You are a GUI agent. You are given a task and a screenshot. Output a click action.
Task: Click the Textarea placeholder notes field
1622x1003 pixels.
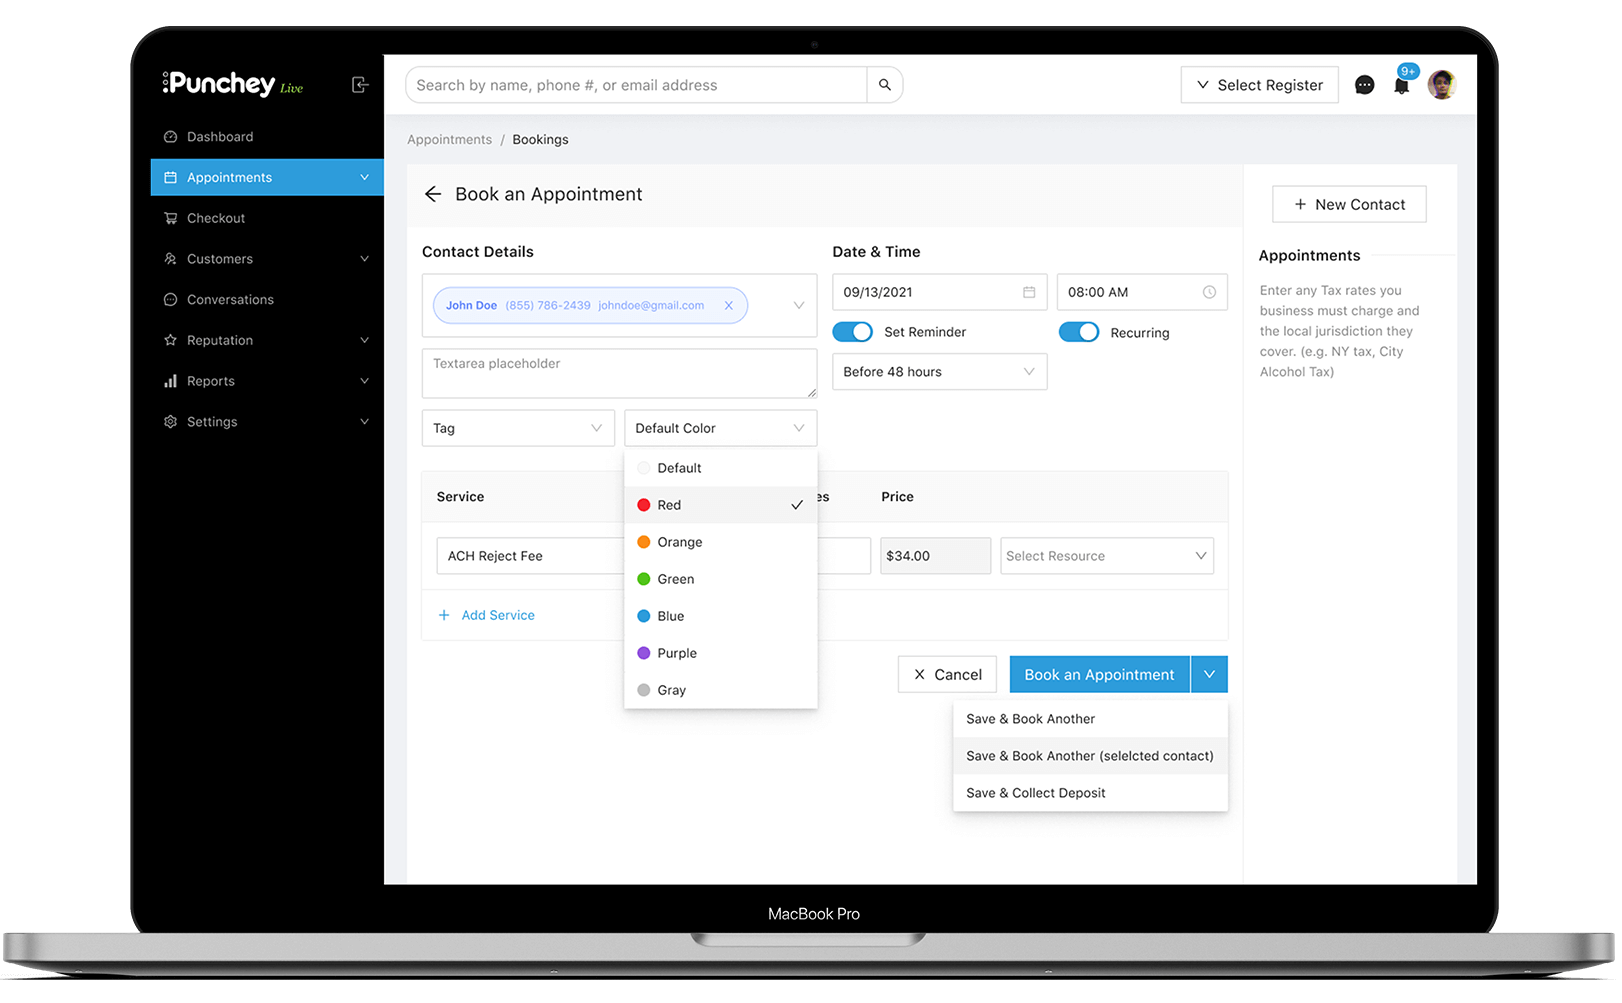point(619,373)
